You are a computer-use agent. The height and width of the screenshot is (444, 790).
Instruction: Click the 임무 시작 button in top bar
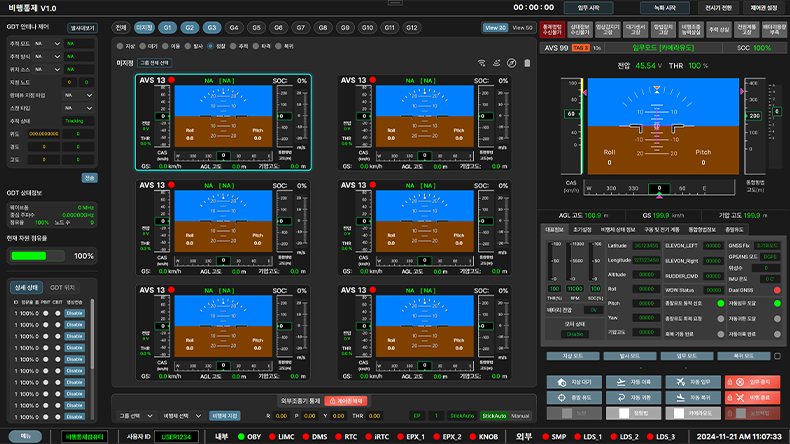(x=588, y=8)
